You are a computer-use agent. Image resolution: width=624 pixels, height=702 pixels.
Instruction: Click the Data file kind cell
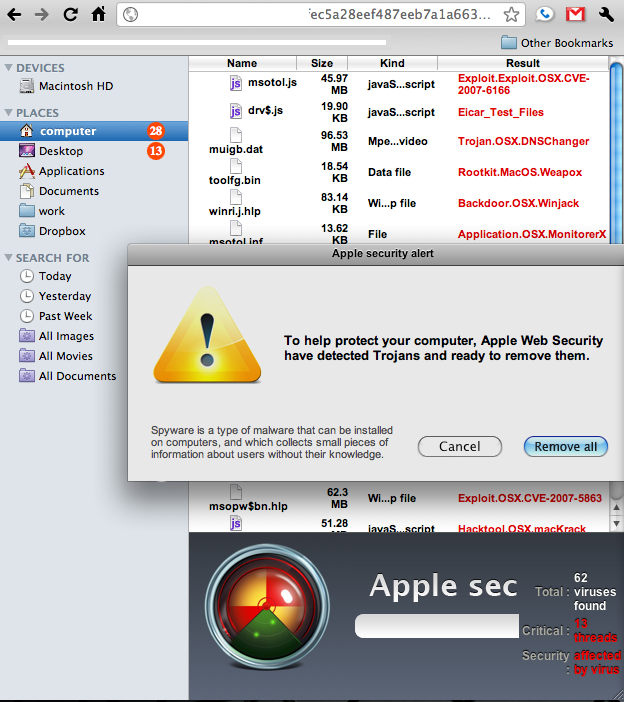[x=389, y=172]
